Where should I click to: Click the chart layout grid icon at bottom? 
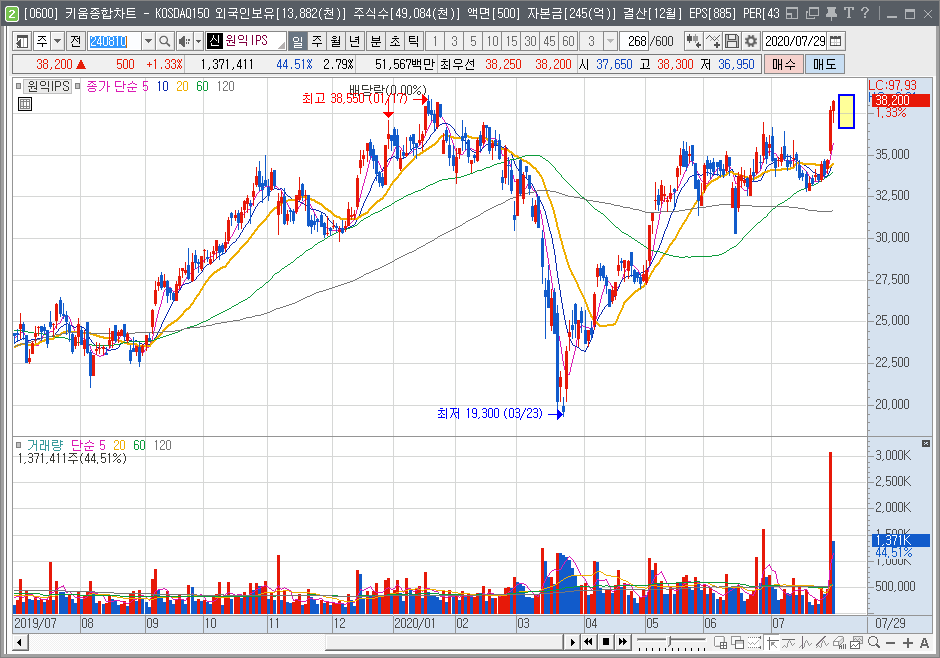[x=721, y=642]
